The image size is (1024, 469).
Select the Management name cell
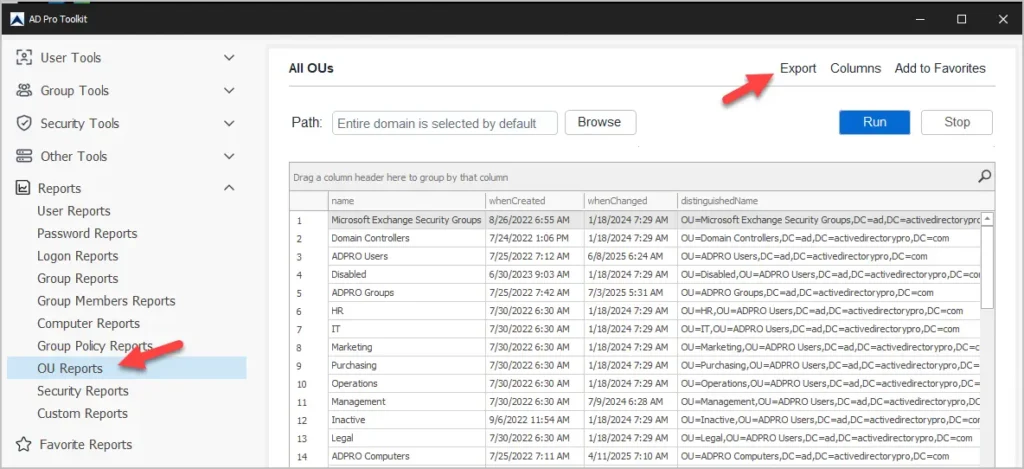[407, 402]
